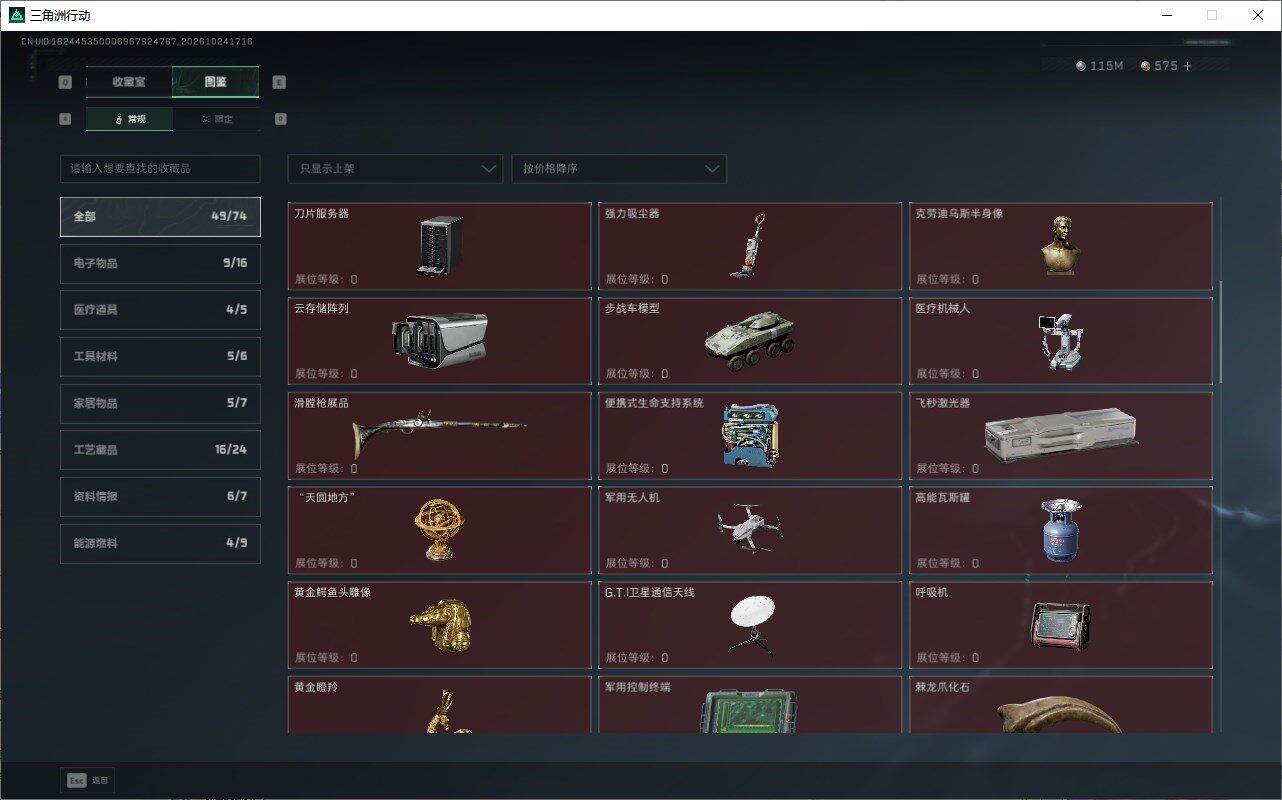This screenshot has height=800, width=1282.
Task: Filter by 电子物品 category
Action: click(160, 263)
